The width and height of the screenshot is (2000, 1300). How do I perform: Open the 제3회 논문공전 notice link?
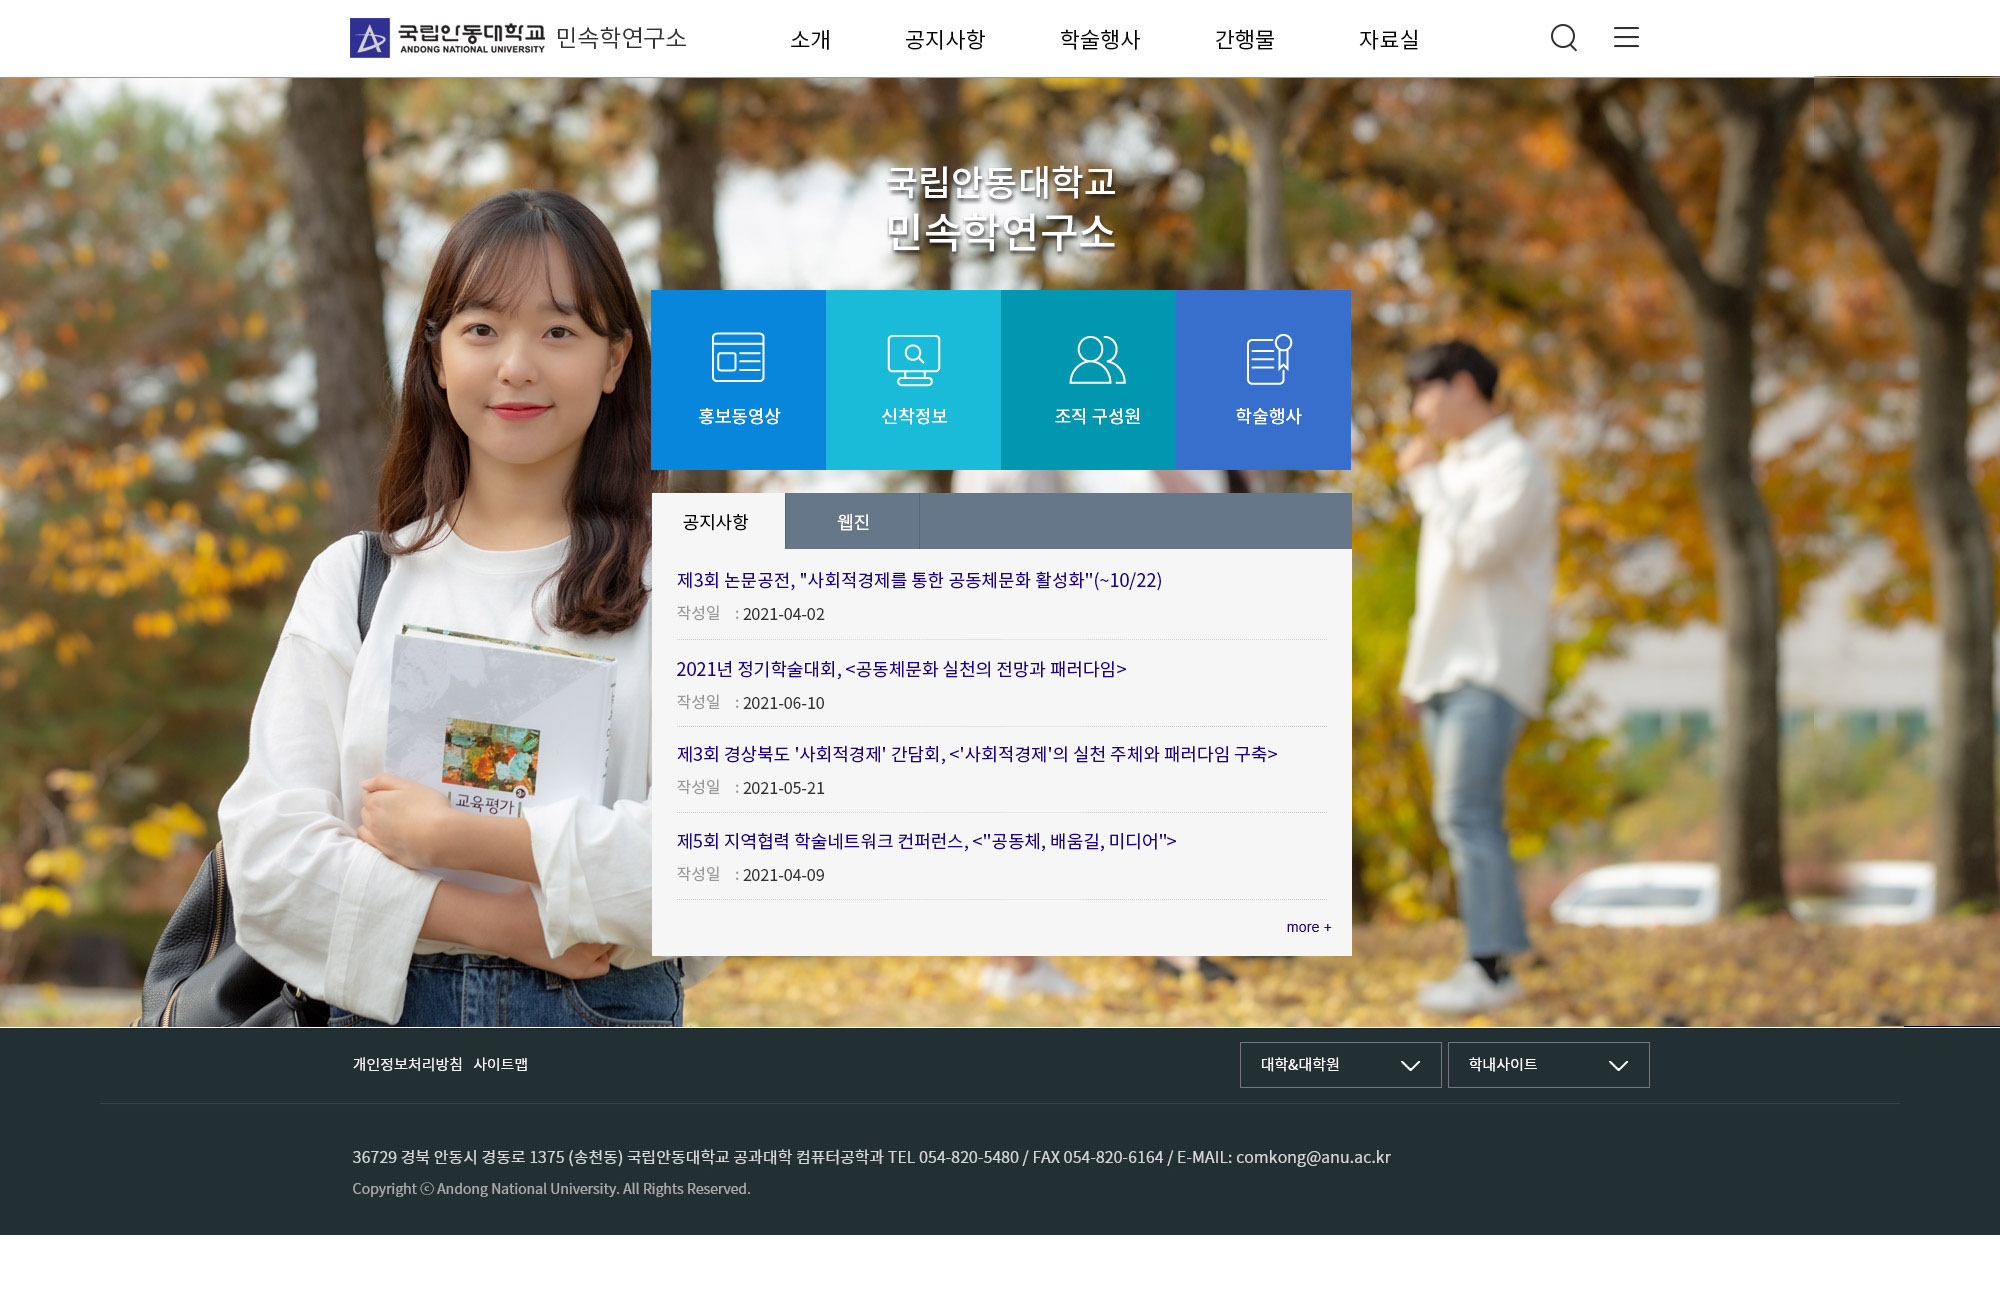(919, 580)
